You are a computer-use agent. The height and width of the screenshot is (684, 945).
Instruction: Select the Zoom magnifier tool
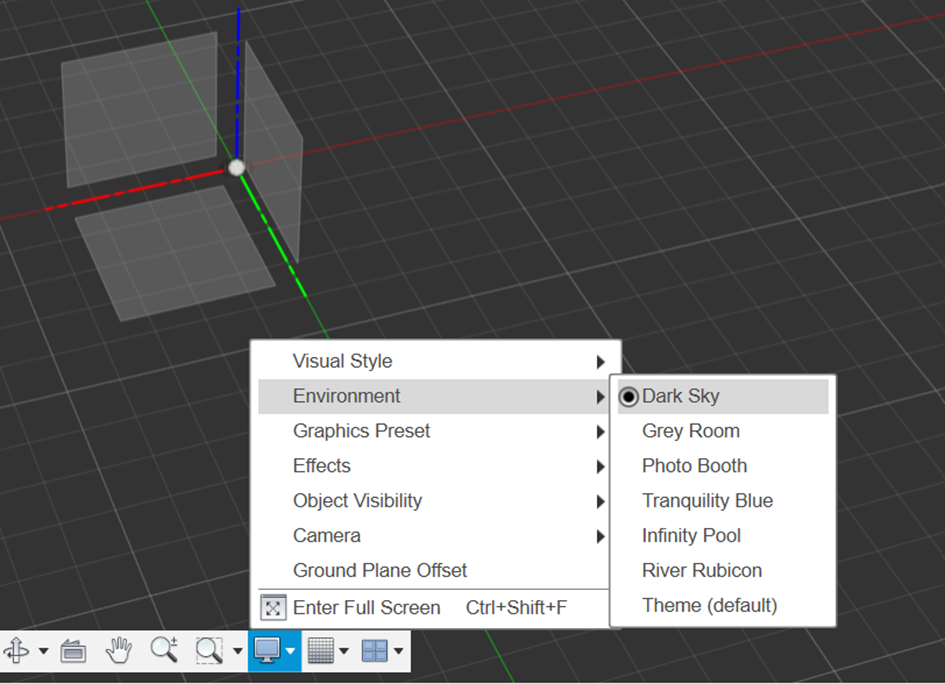(164, 651)
